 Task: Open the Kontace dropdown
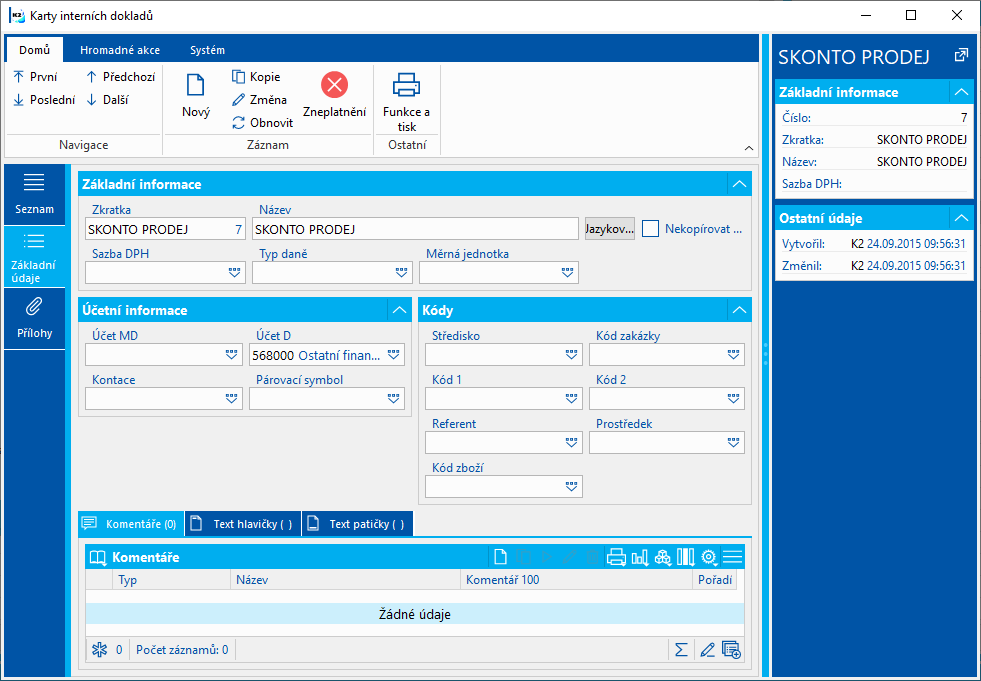[x=231, y=399]
